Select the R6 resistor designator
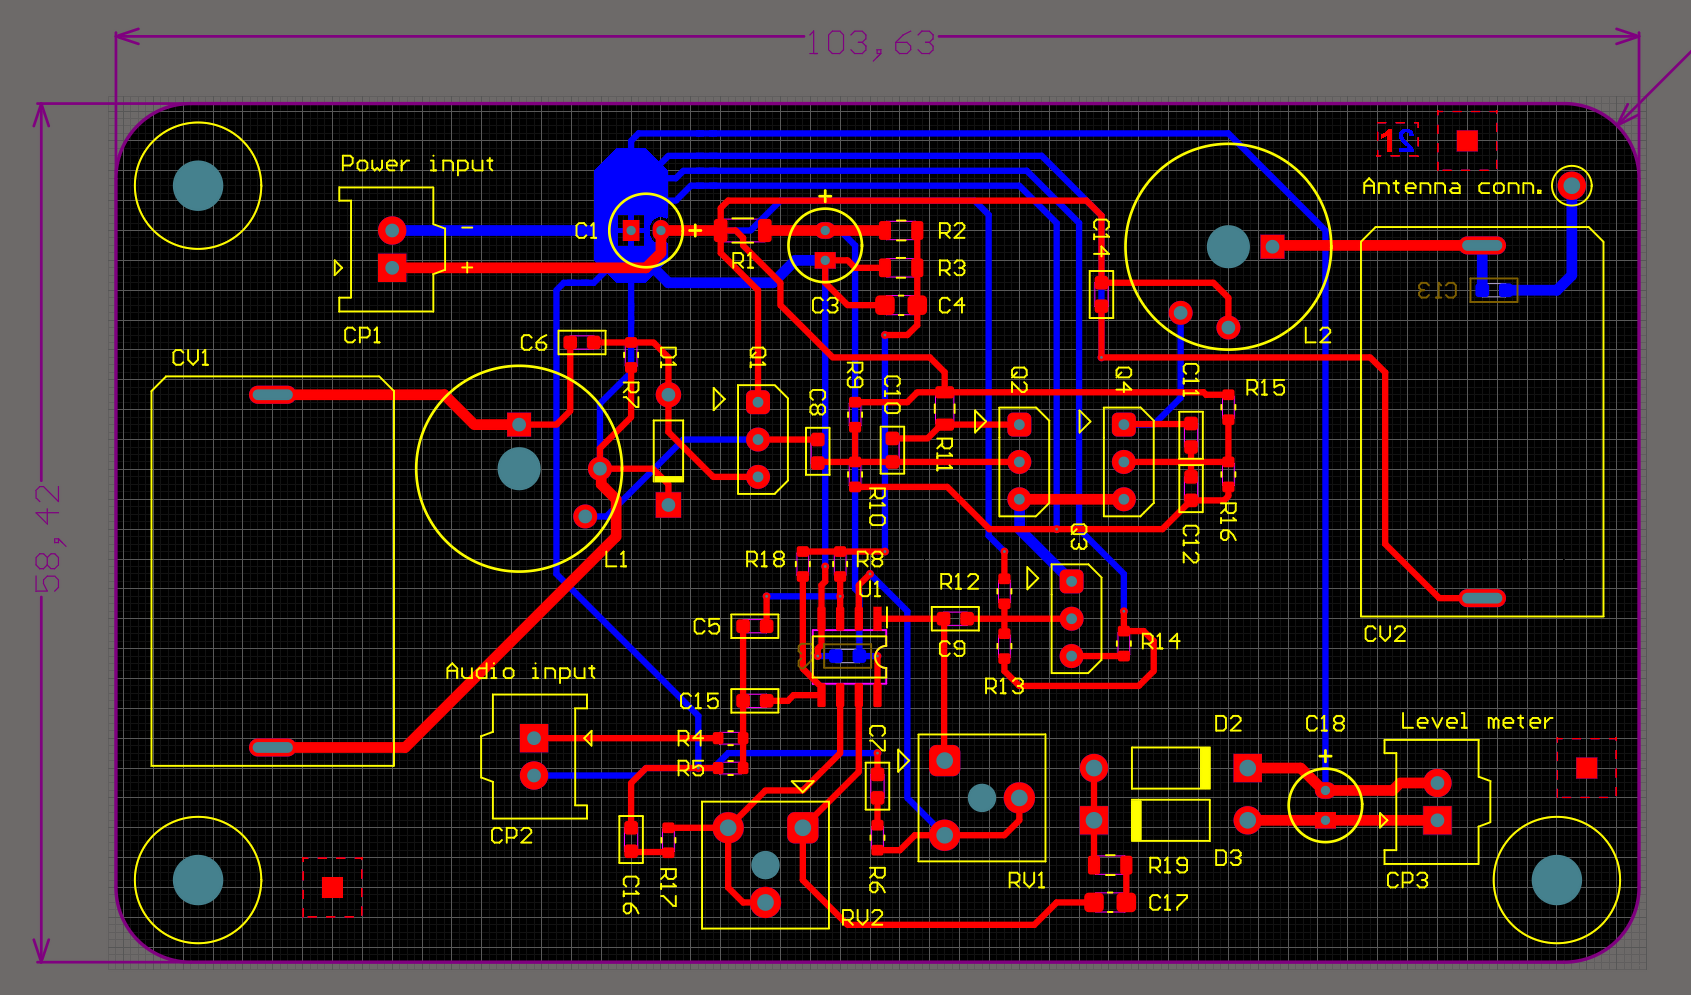 point(876,880)
